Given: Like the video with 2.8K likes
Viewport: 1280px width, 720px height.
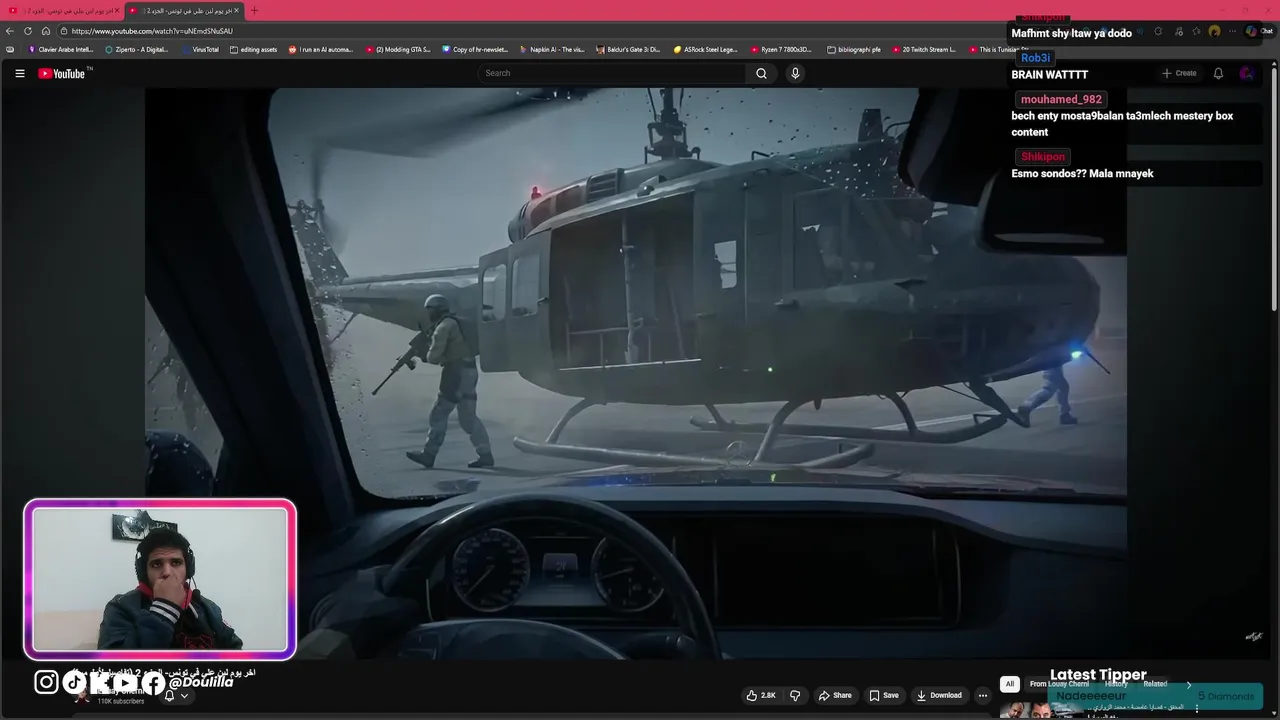Looking at the screenshot, I should pyautogui.click(x=761, y=695).
